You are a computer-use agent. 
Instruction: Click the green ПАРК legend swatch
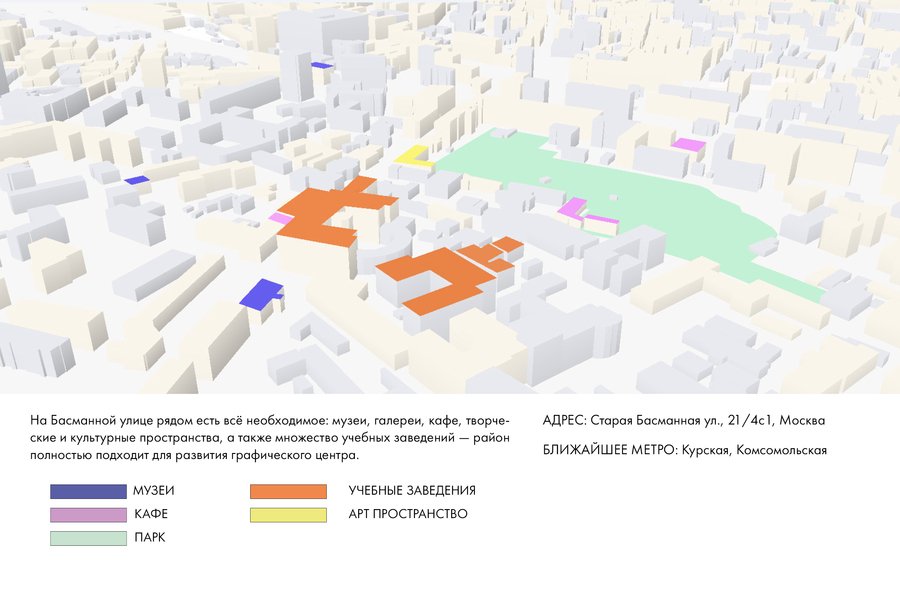tap(88, 538)
